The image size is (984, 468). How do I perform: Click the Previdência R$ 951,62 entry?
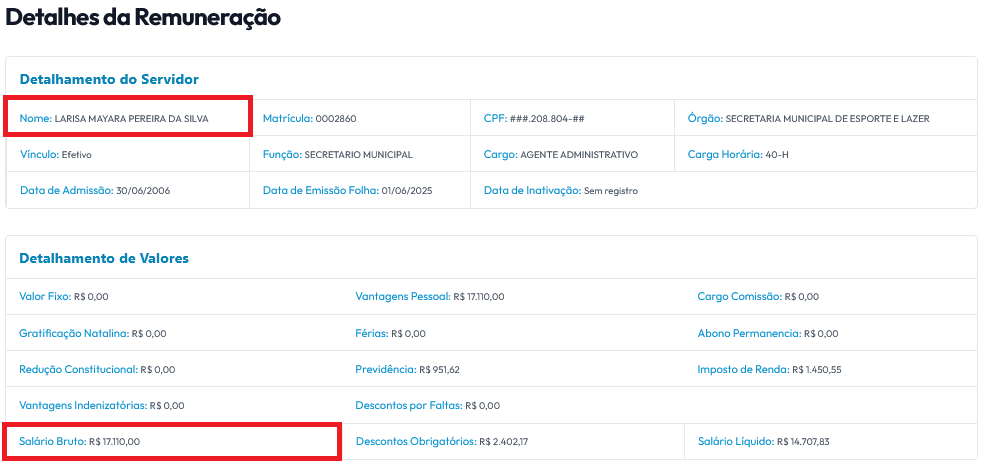(x=407, y=370)
